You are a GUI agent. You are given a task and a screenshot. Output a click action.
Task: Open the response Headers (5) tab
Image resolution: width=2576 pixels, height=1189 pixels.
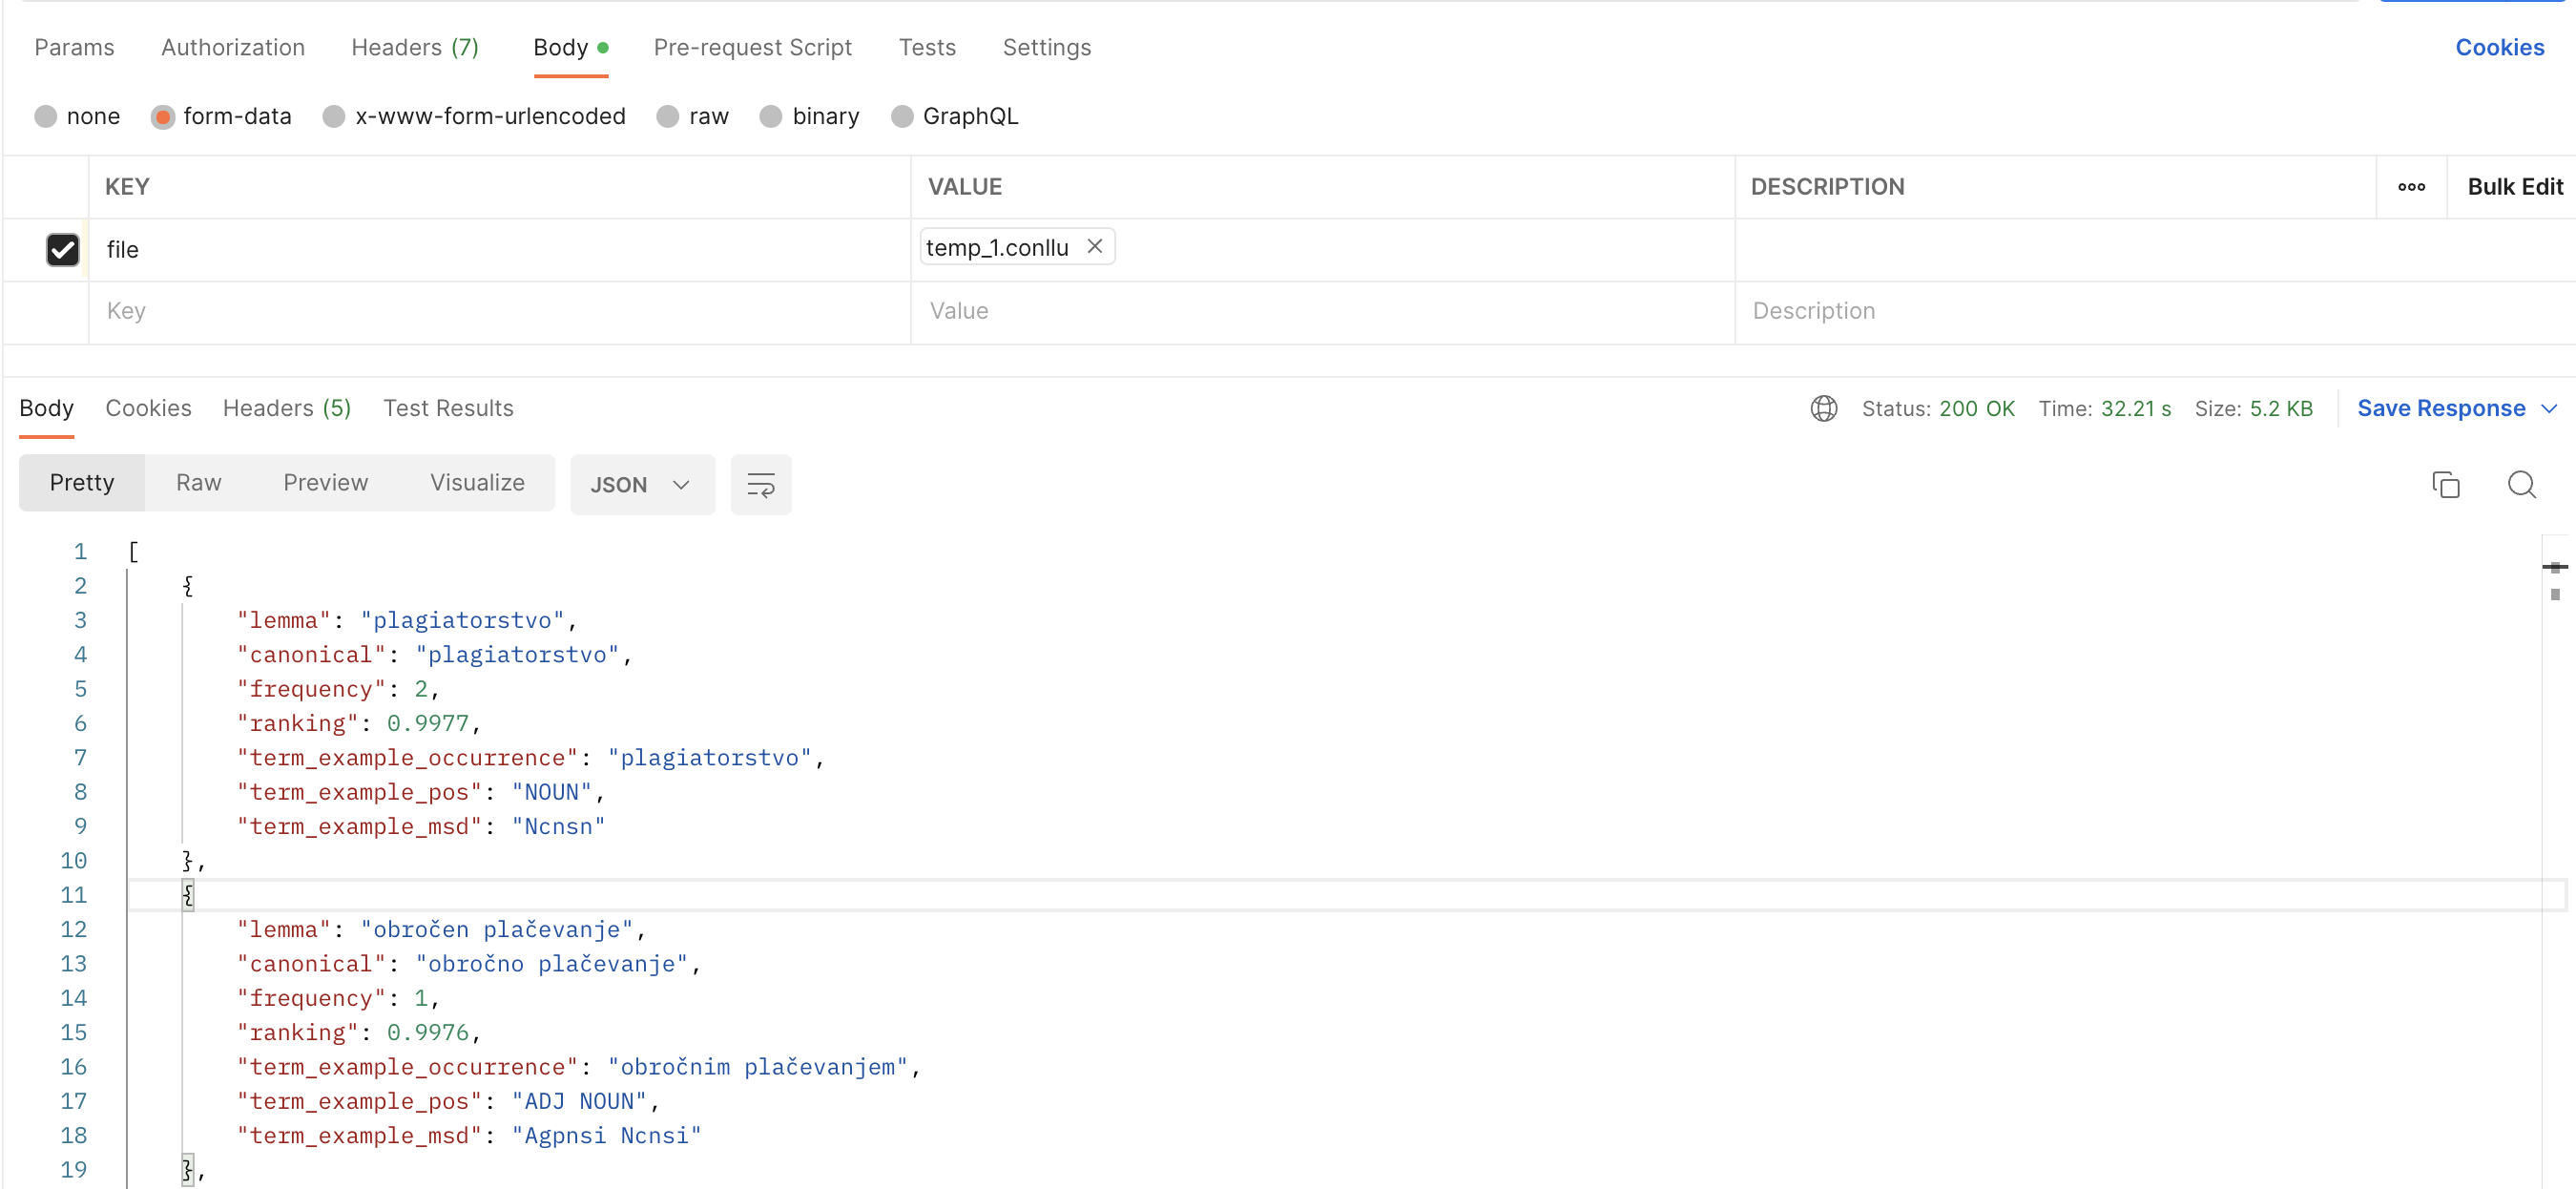pos(286,408)
